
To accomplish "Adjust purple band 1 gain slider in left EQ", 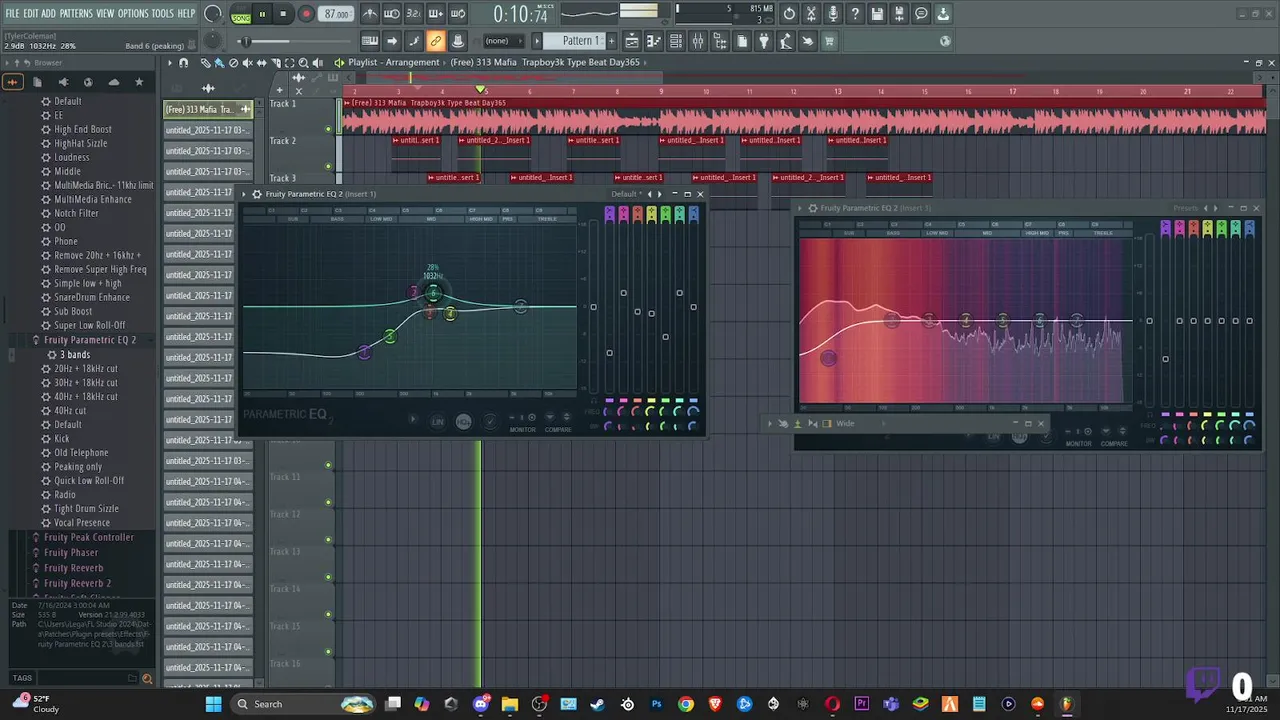I will click(609, 352).
